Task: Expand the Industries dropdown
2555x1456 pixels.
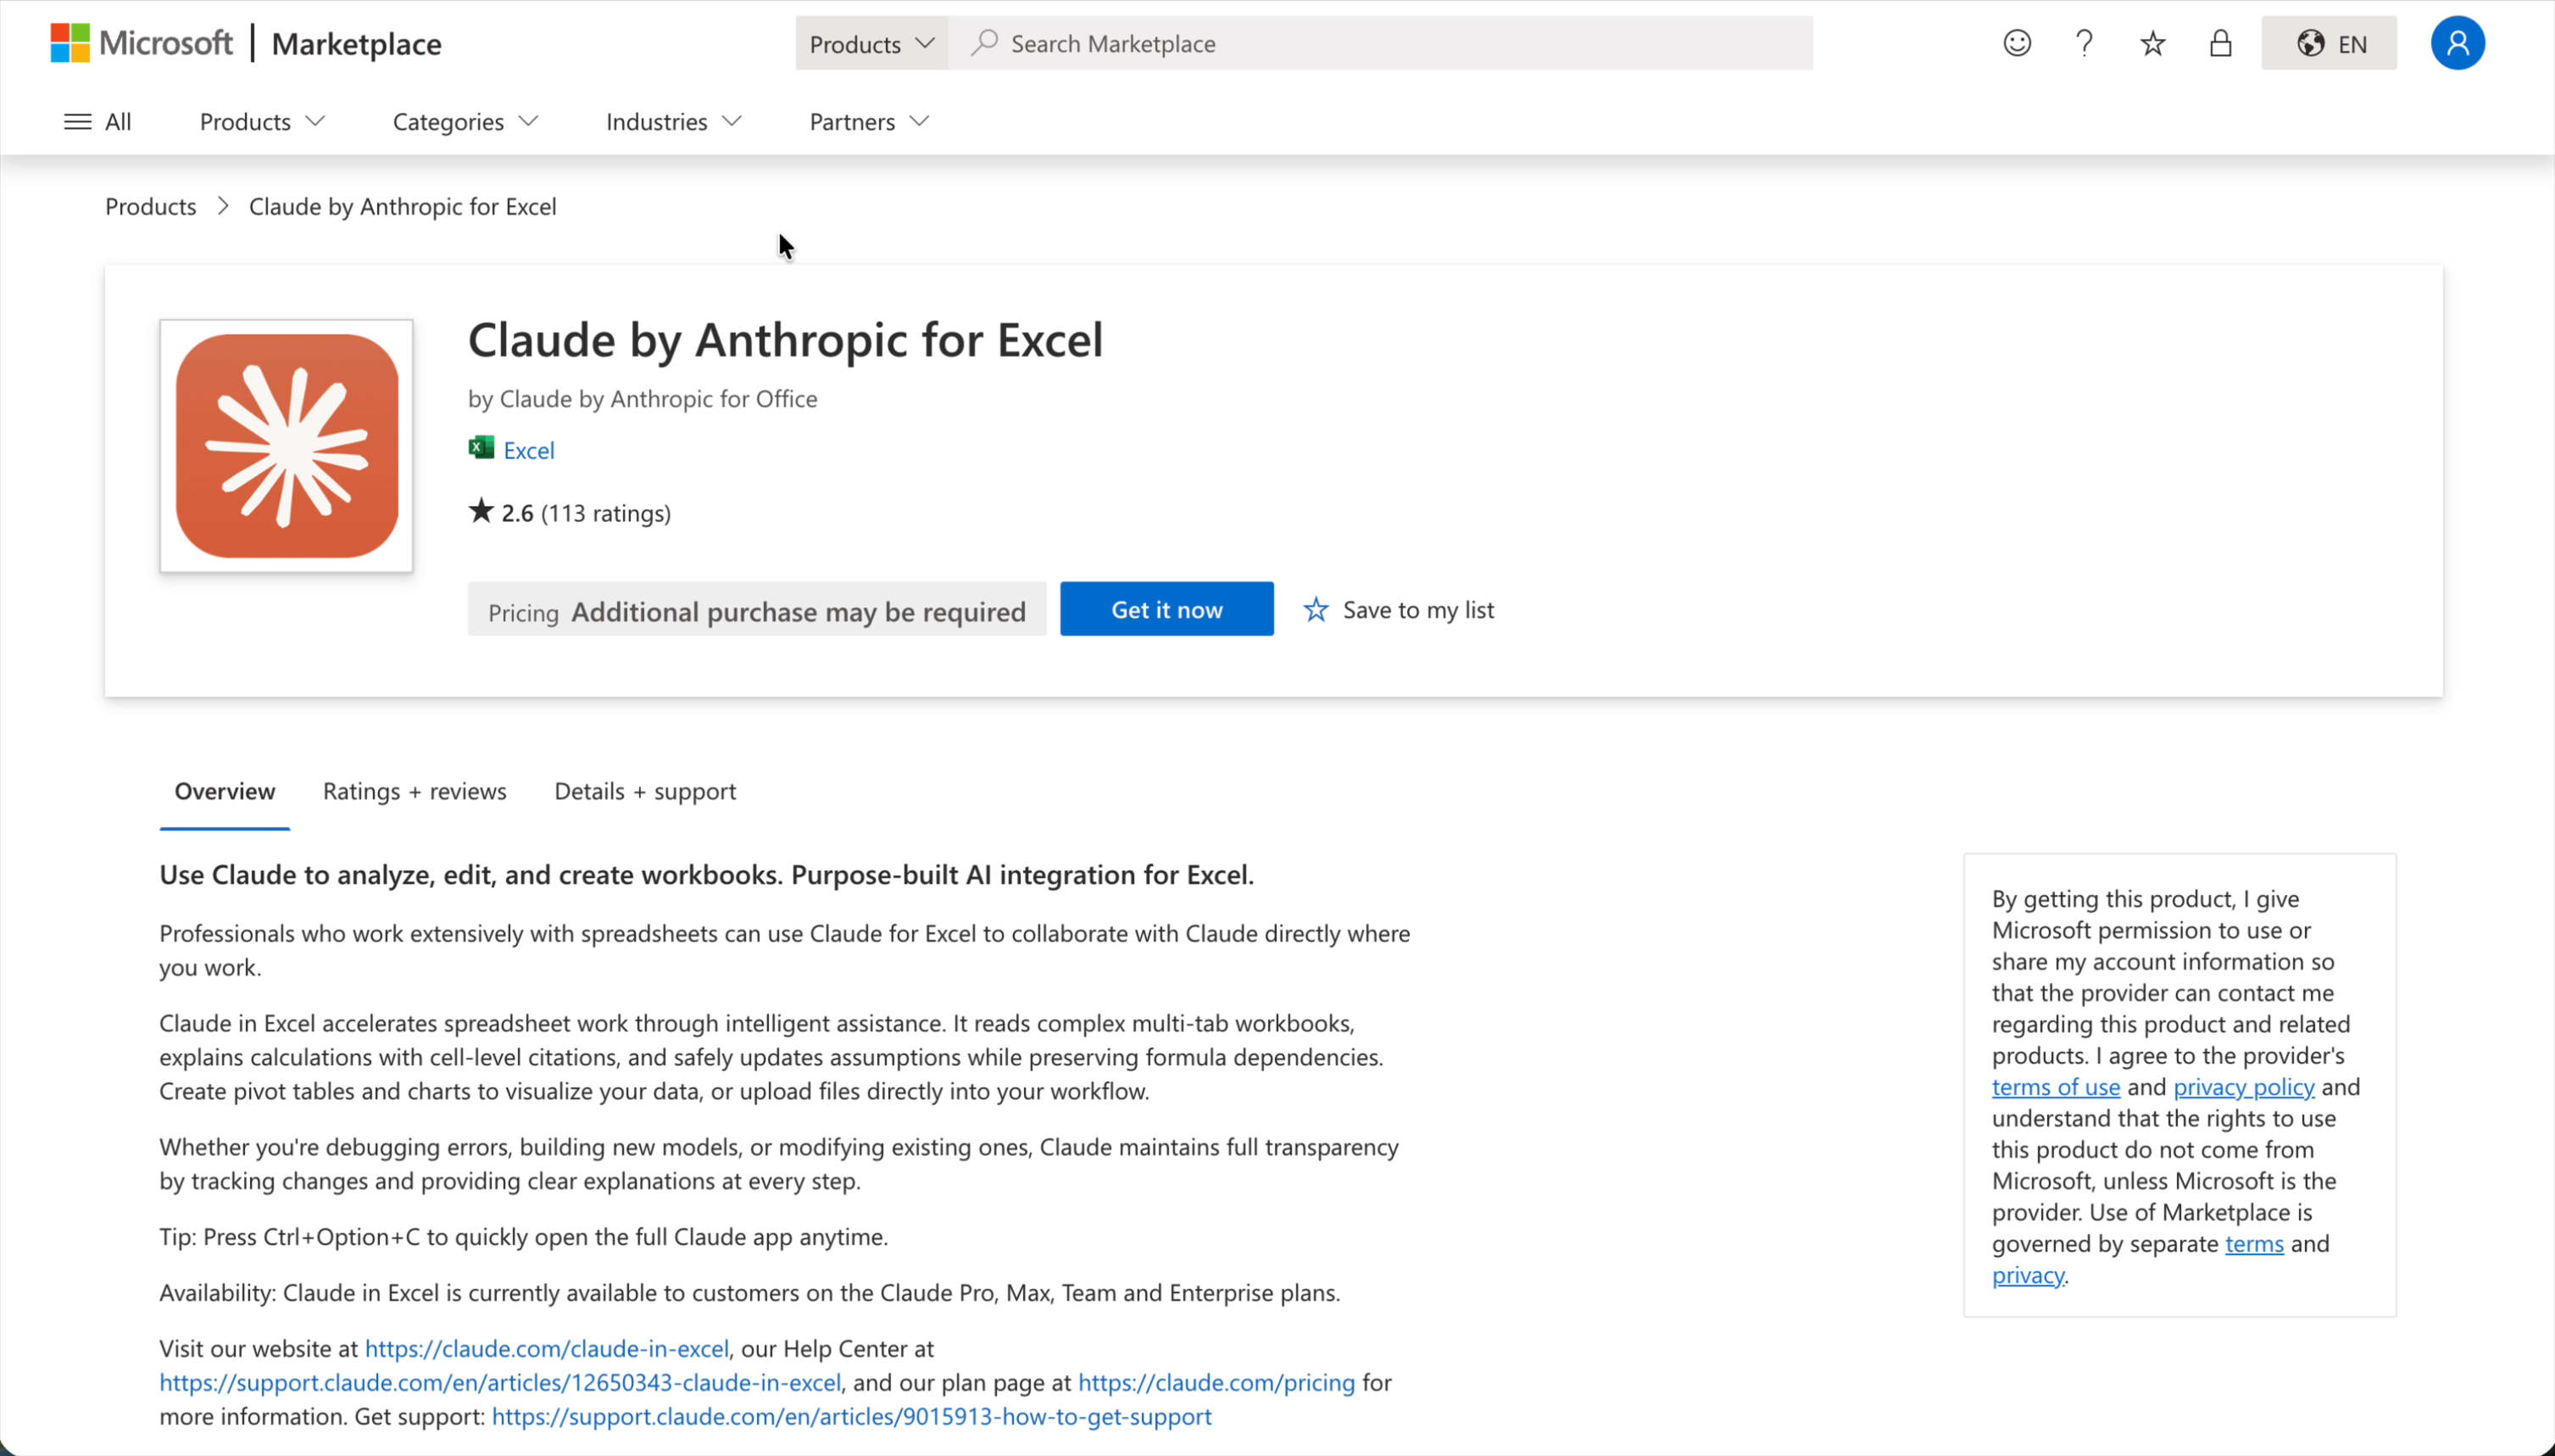Action: (672, 121)
